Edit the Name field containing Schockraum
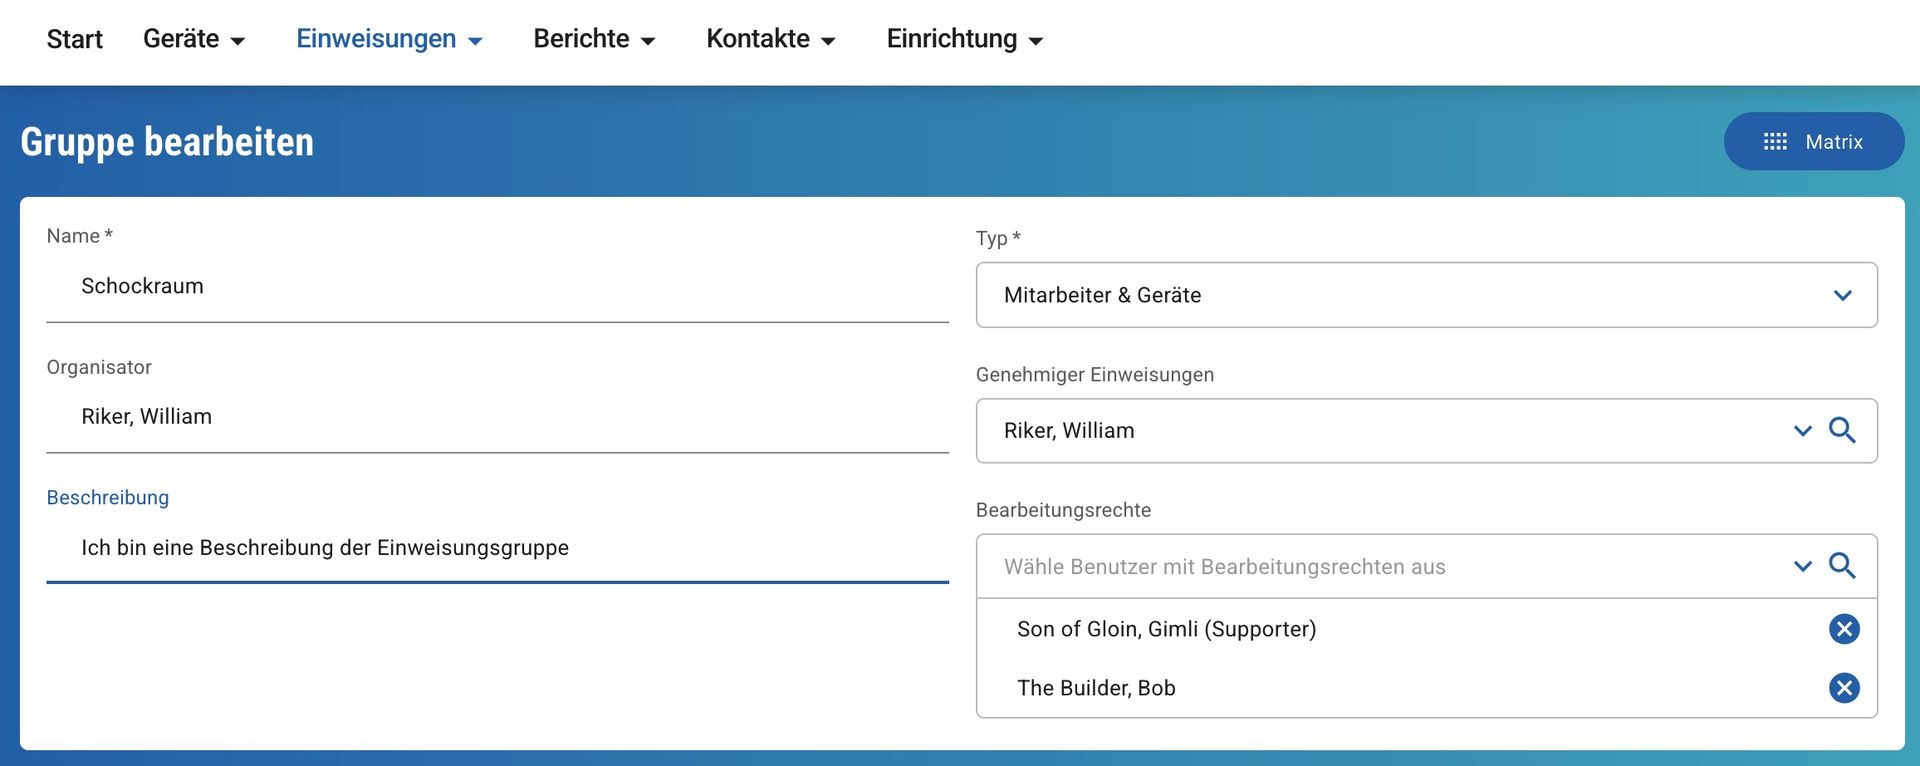The width and height of the screenshot is (1920, 766). pos(497,286)
